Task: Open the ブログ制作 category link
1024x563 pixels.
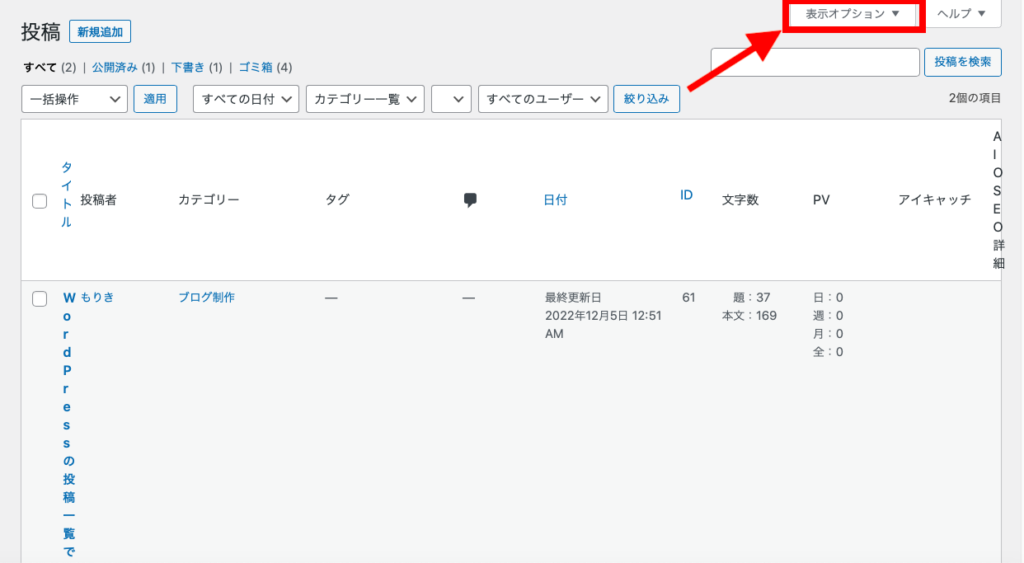Action: (x=206, y=297)
